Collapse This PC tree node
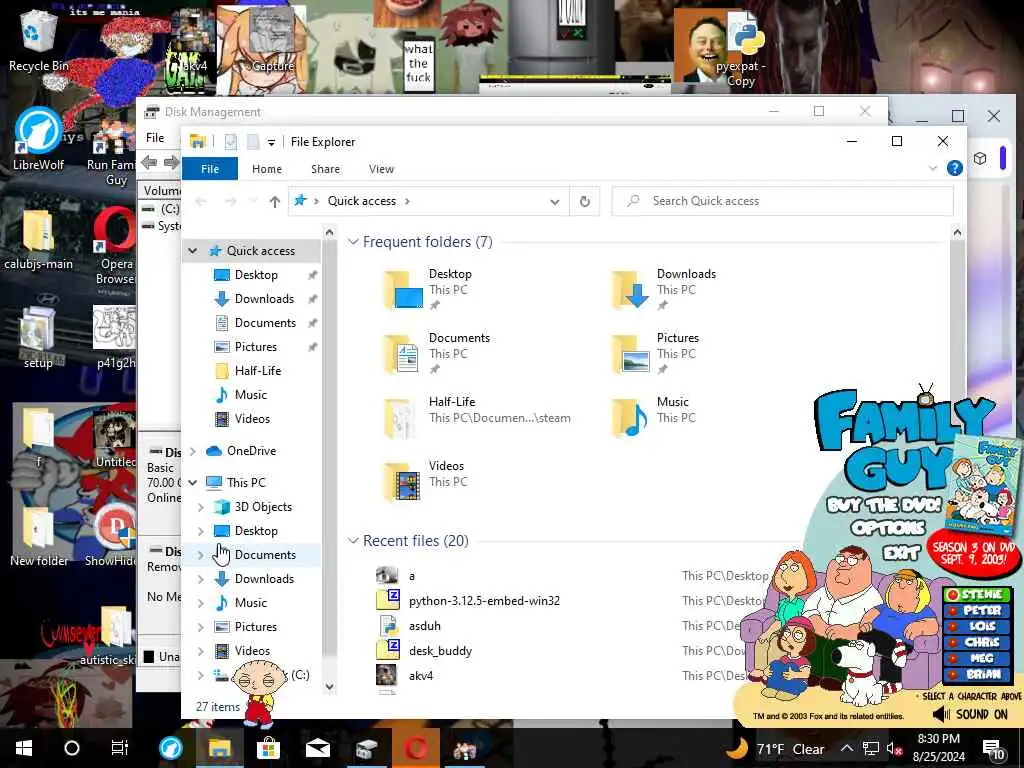Viewport: 1024px width, 768px height. [193, 483]
